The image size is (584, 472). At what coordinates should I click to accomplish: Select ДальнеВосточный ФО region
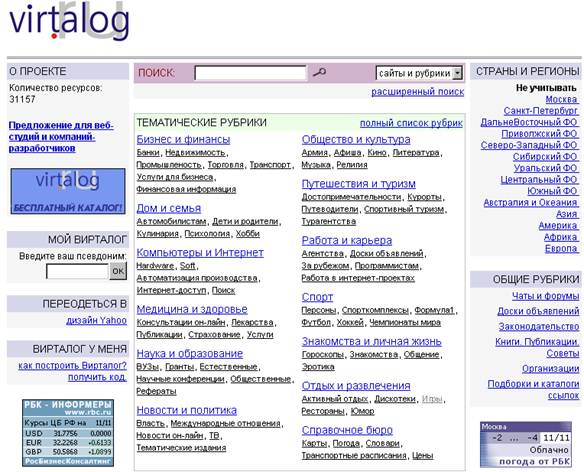point(529,122)
